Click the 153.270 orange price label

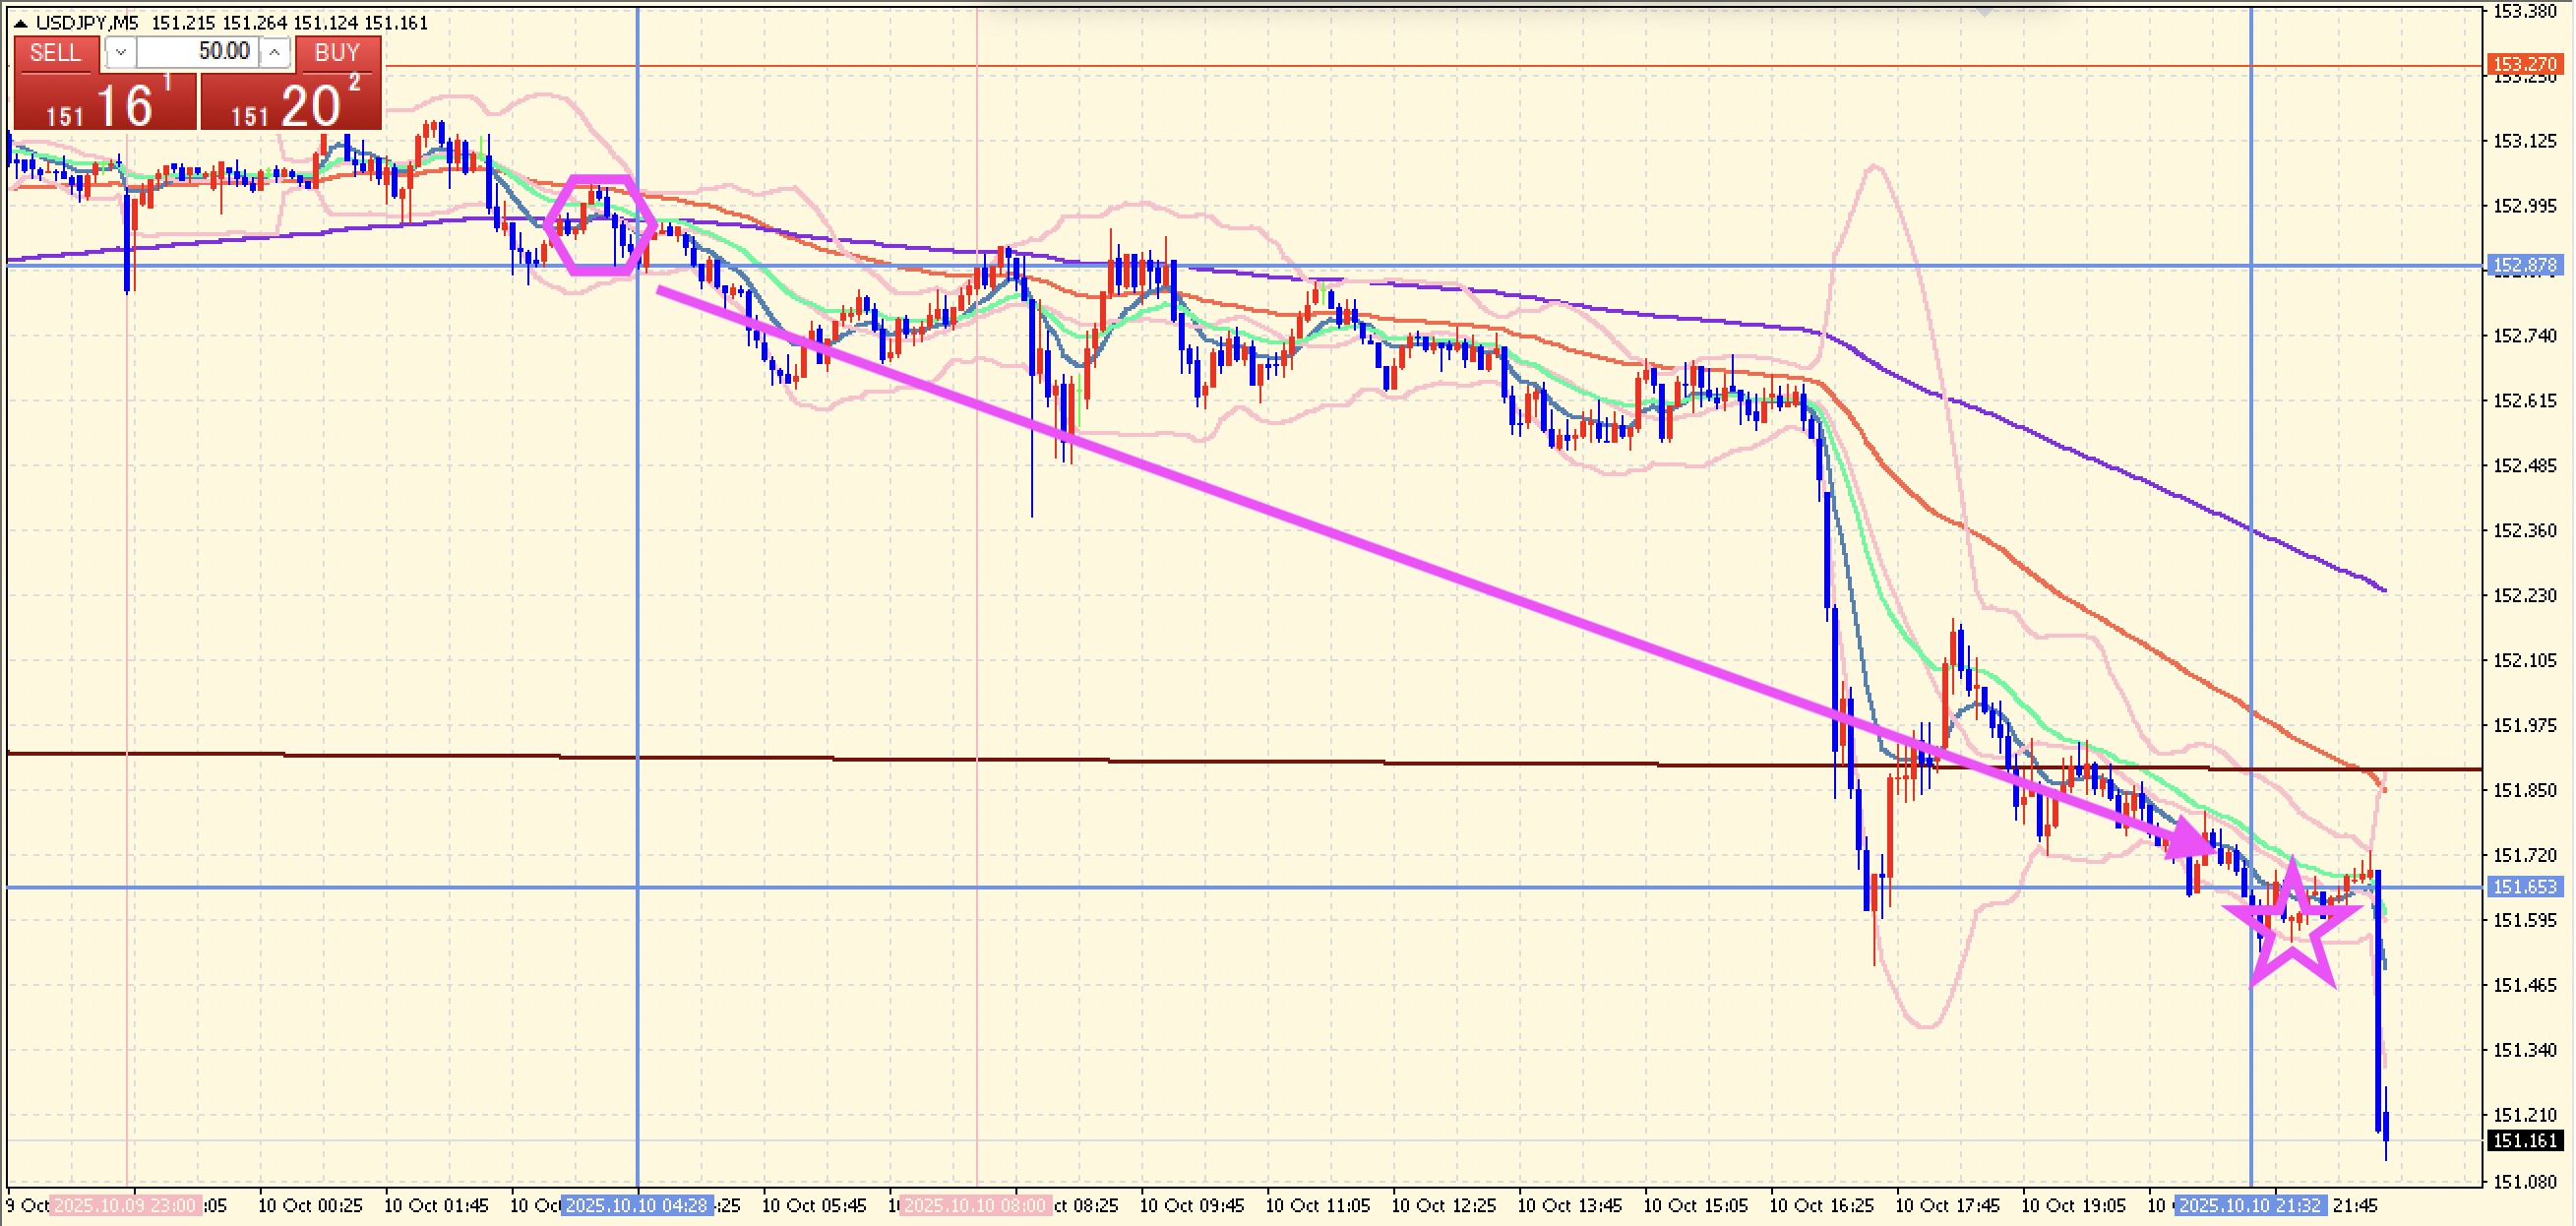point(2524,65)
